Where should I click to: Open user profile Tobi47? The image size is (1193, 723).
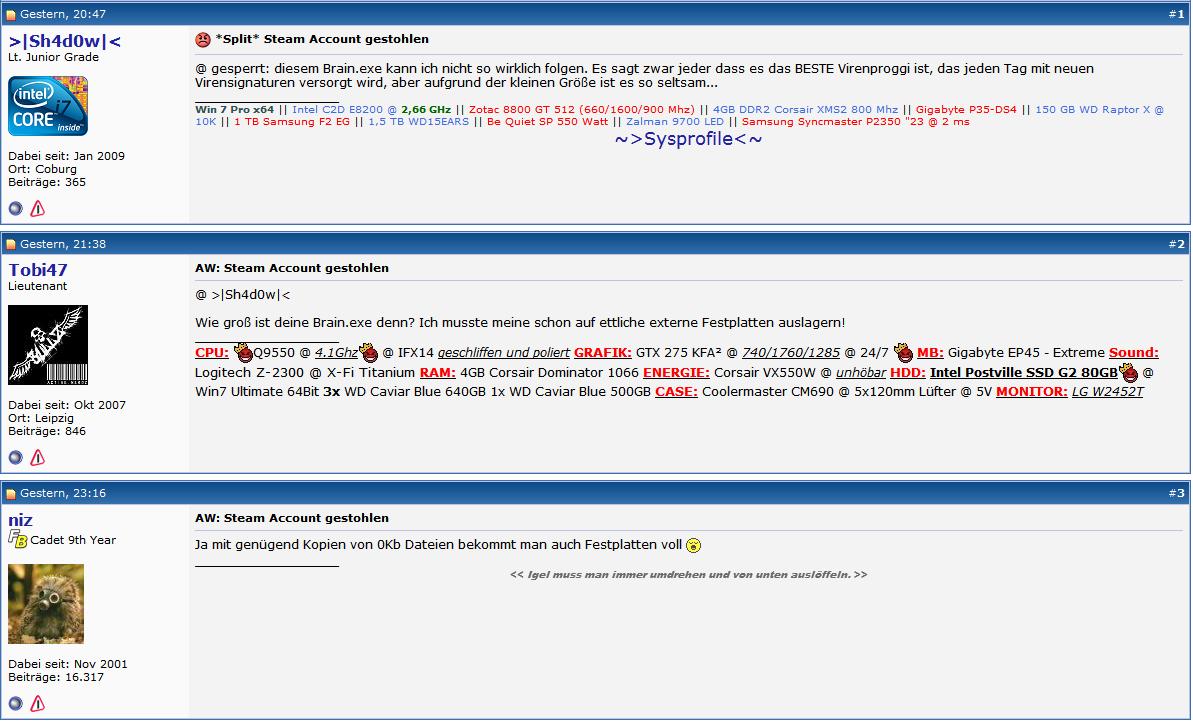tap(38, 270)
